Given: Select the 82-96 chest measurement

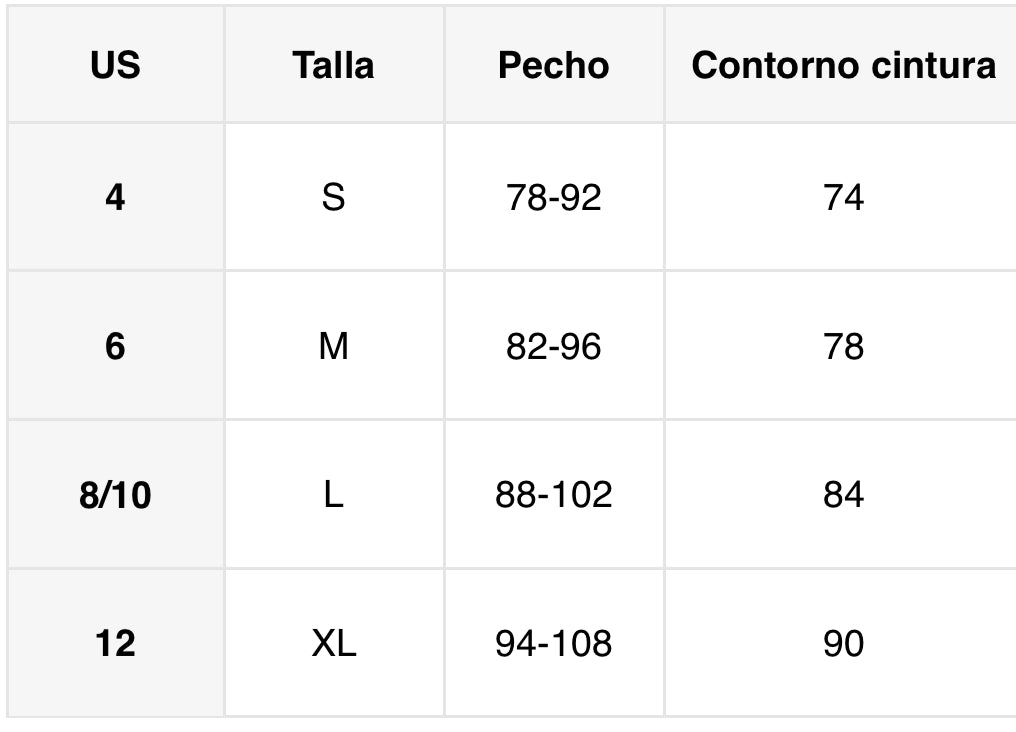Looking at the screenshot, I should coord(553,346).
